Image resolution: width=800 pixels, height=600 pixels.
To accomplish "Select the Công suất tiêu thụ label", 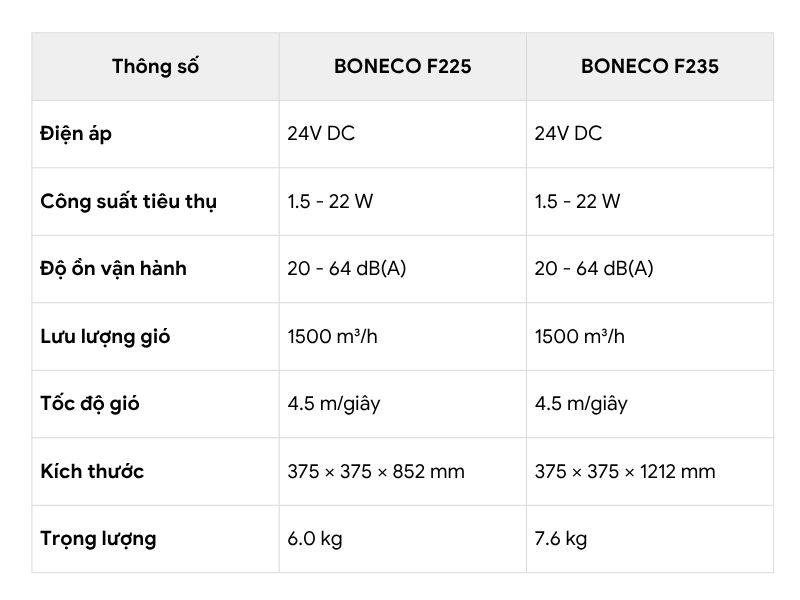I will 129,201.
